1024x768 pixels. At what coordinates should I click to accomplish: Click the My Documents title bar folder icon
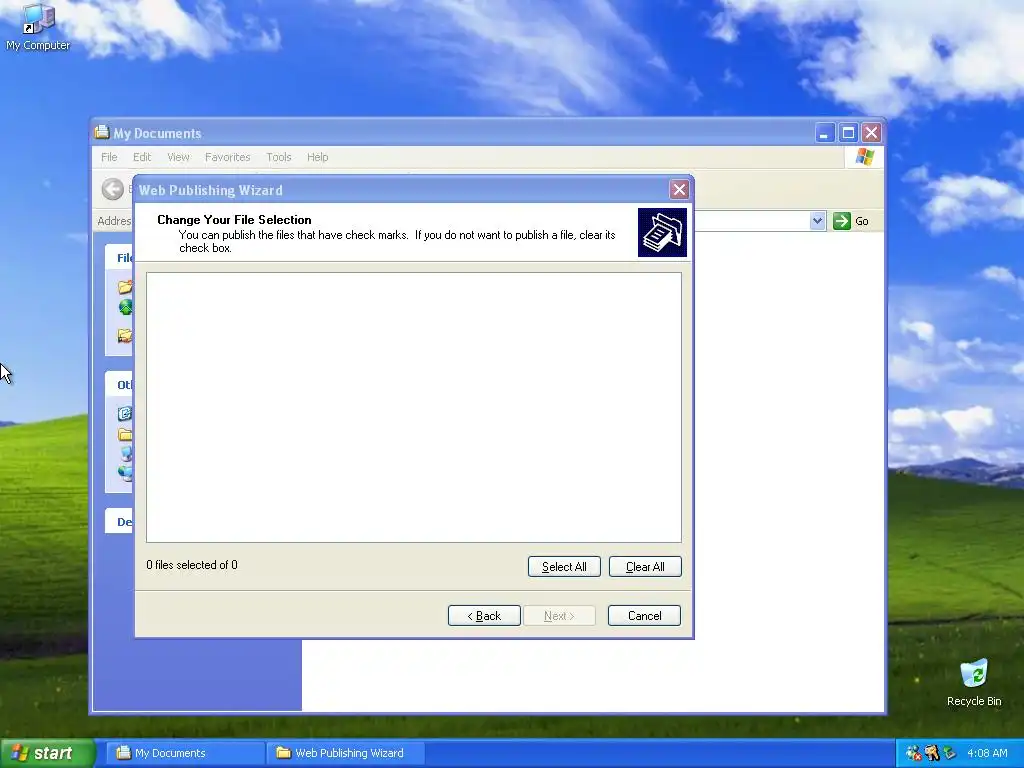tap(102, 133)
